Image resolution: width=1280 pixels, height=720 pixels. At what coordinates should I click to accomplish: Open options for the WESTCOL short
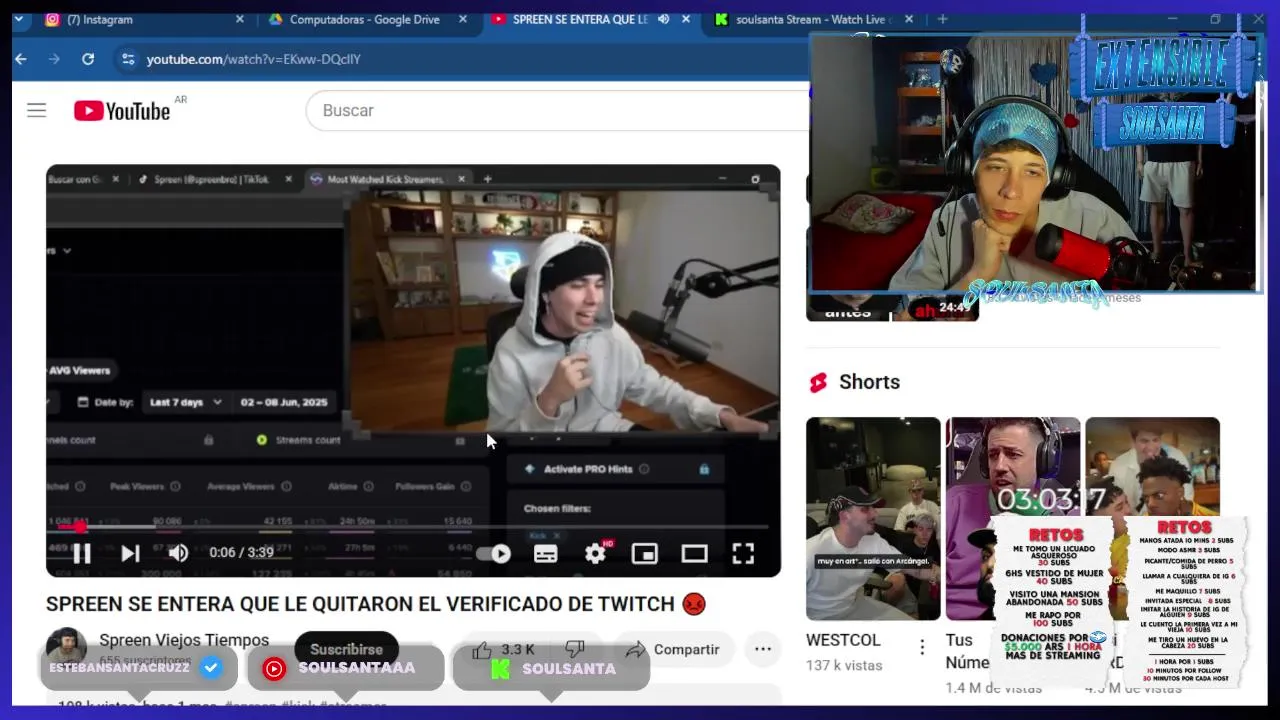922,648
